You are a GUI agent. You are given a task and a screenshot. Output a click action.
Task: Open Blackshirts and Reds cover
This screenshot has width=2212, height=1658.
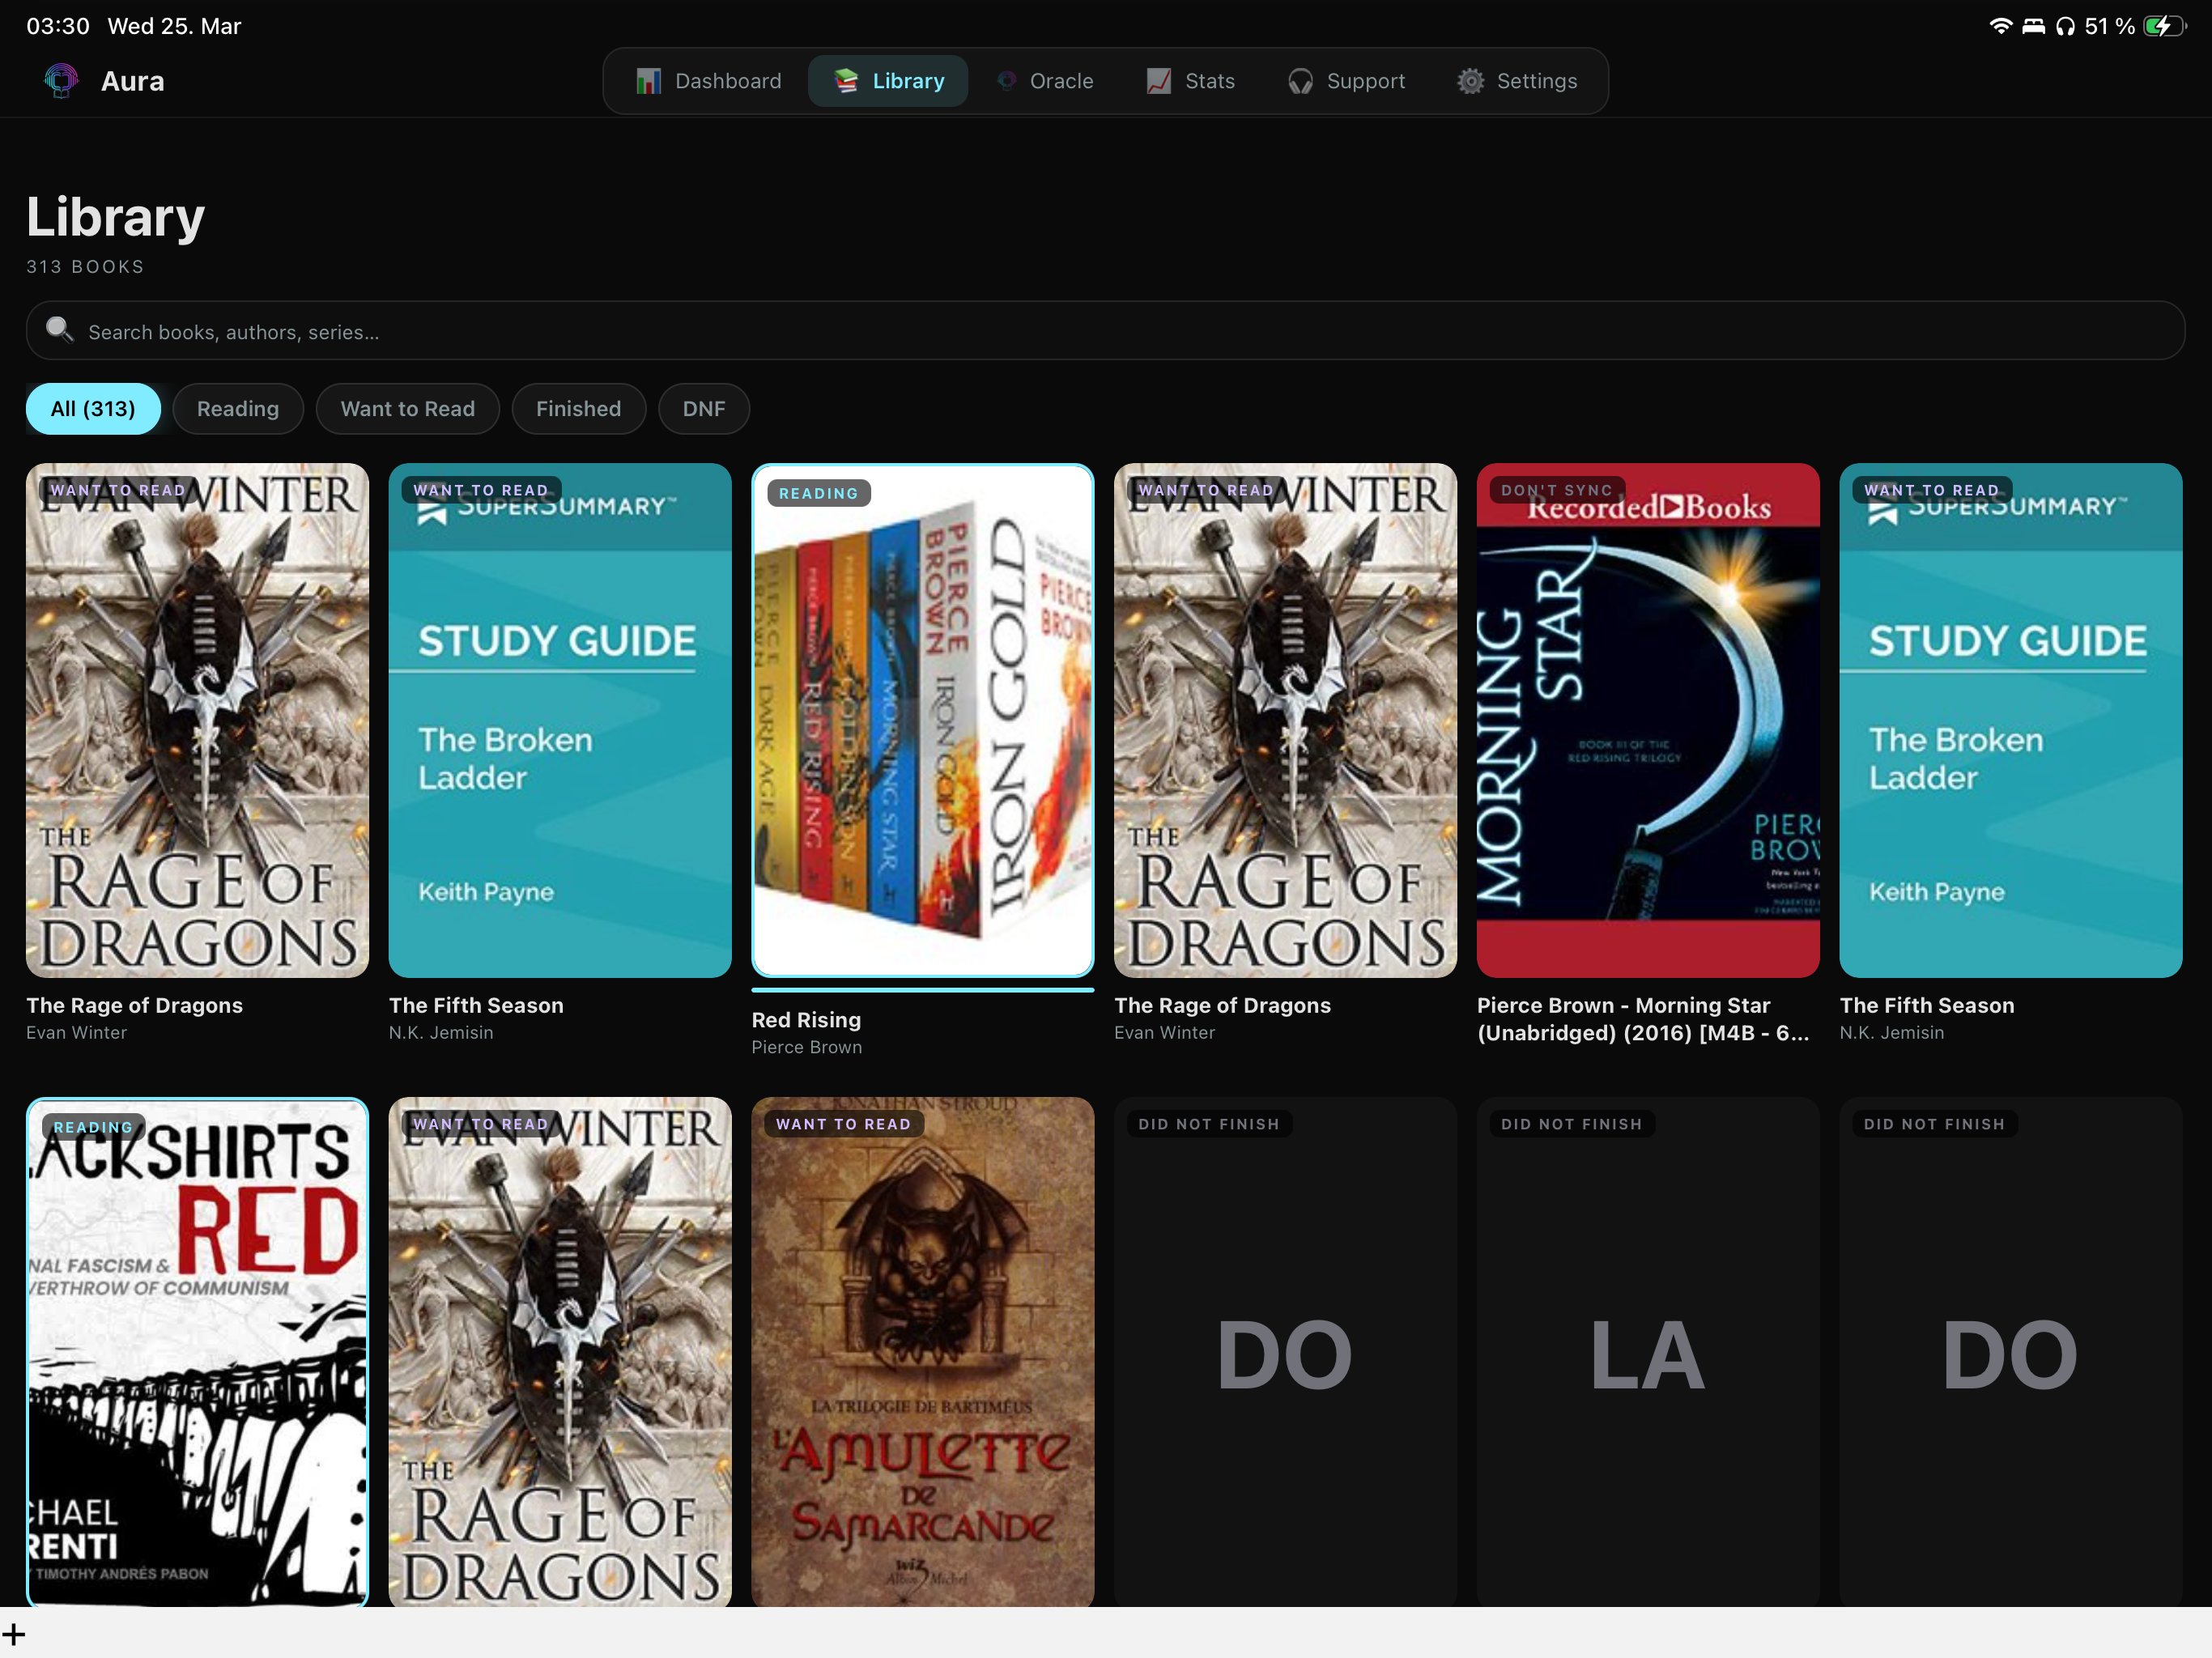197,1352
